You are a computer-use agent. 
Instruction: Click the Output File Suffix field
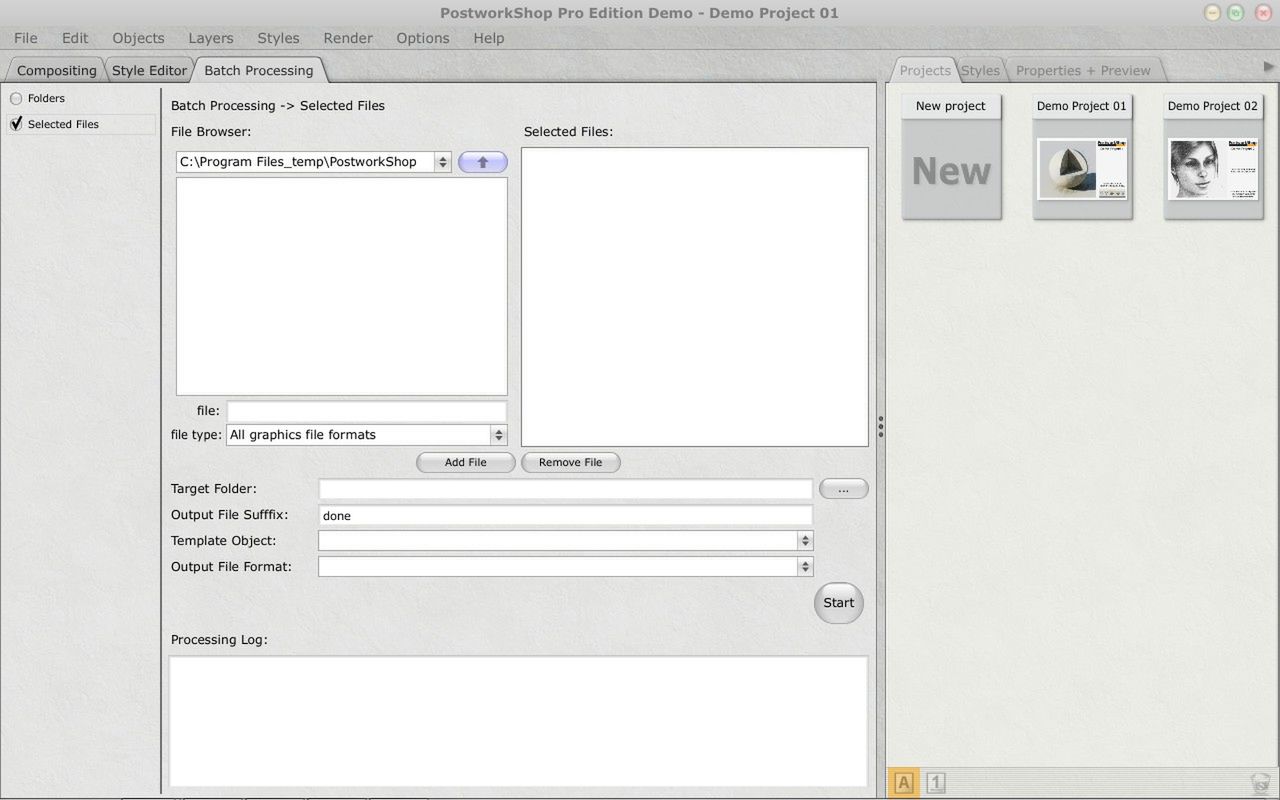coord(566,515)
